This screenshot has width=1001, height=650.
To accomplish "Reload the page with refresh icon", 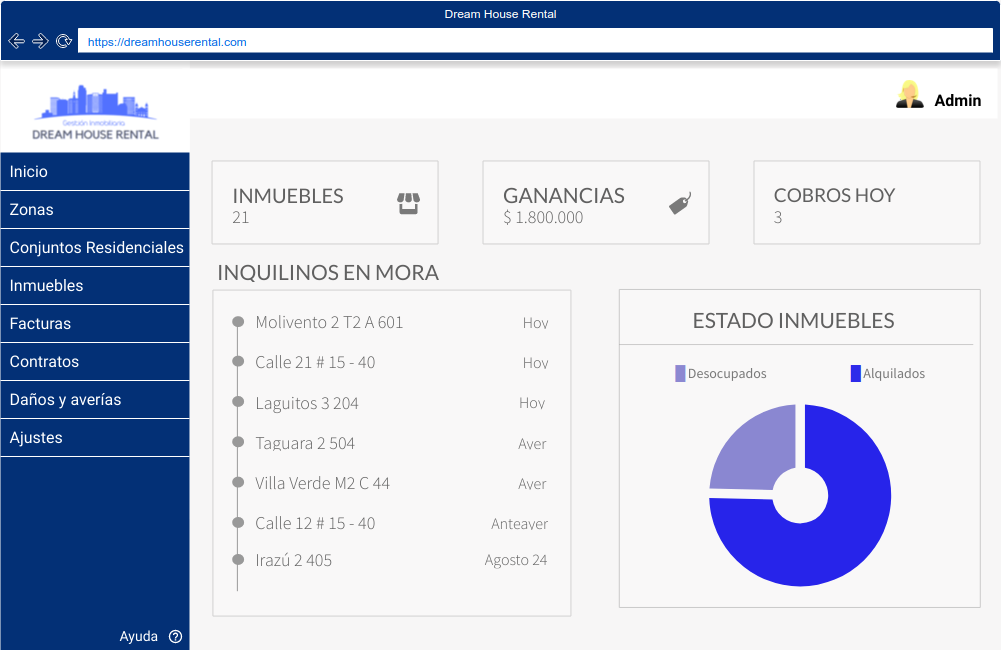I will (x=64, y=41).
